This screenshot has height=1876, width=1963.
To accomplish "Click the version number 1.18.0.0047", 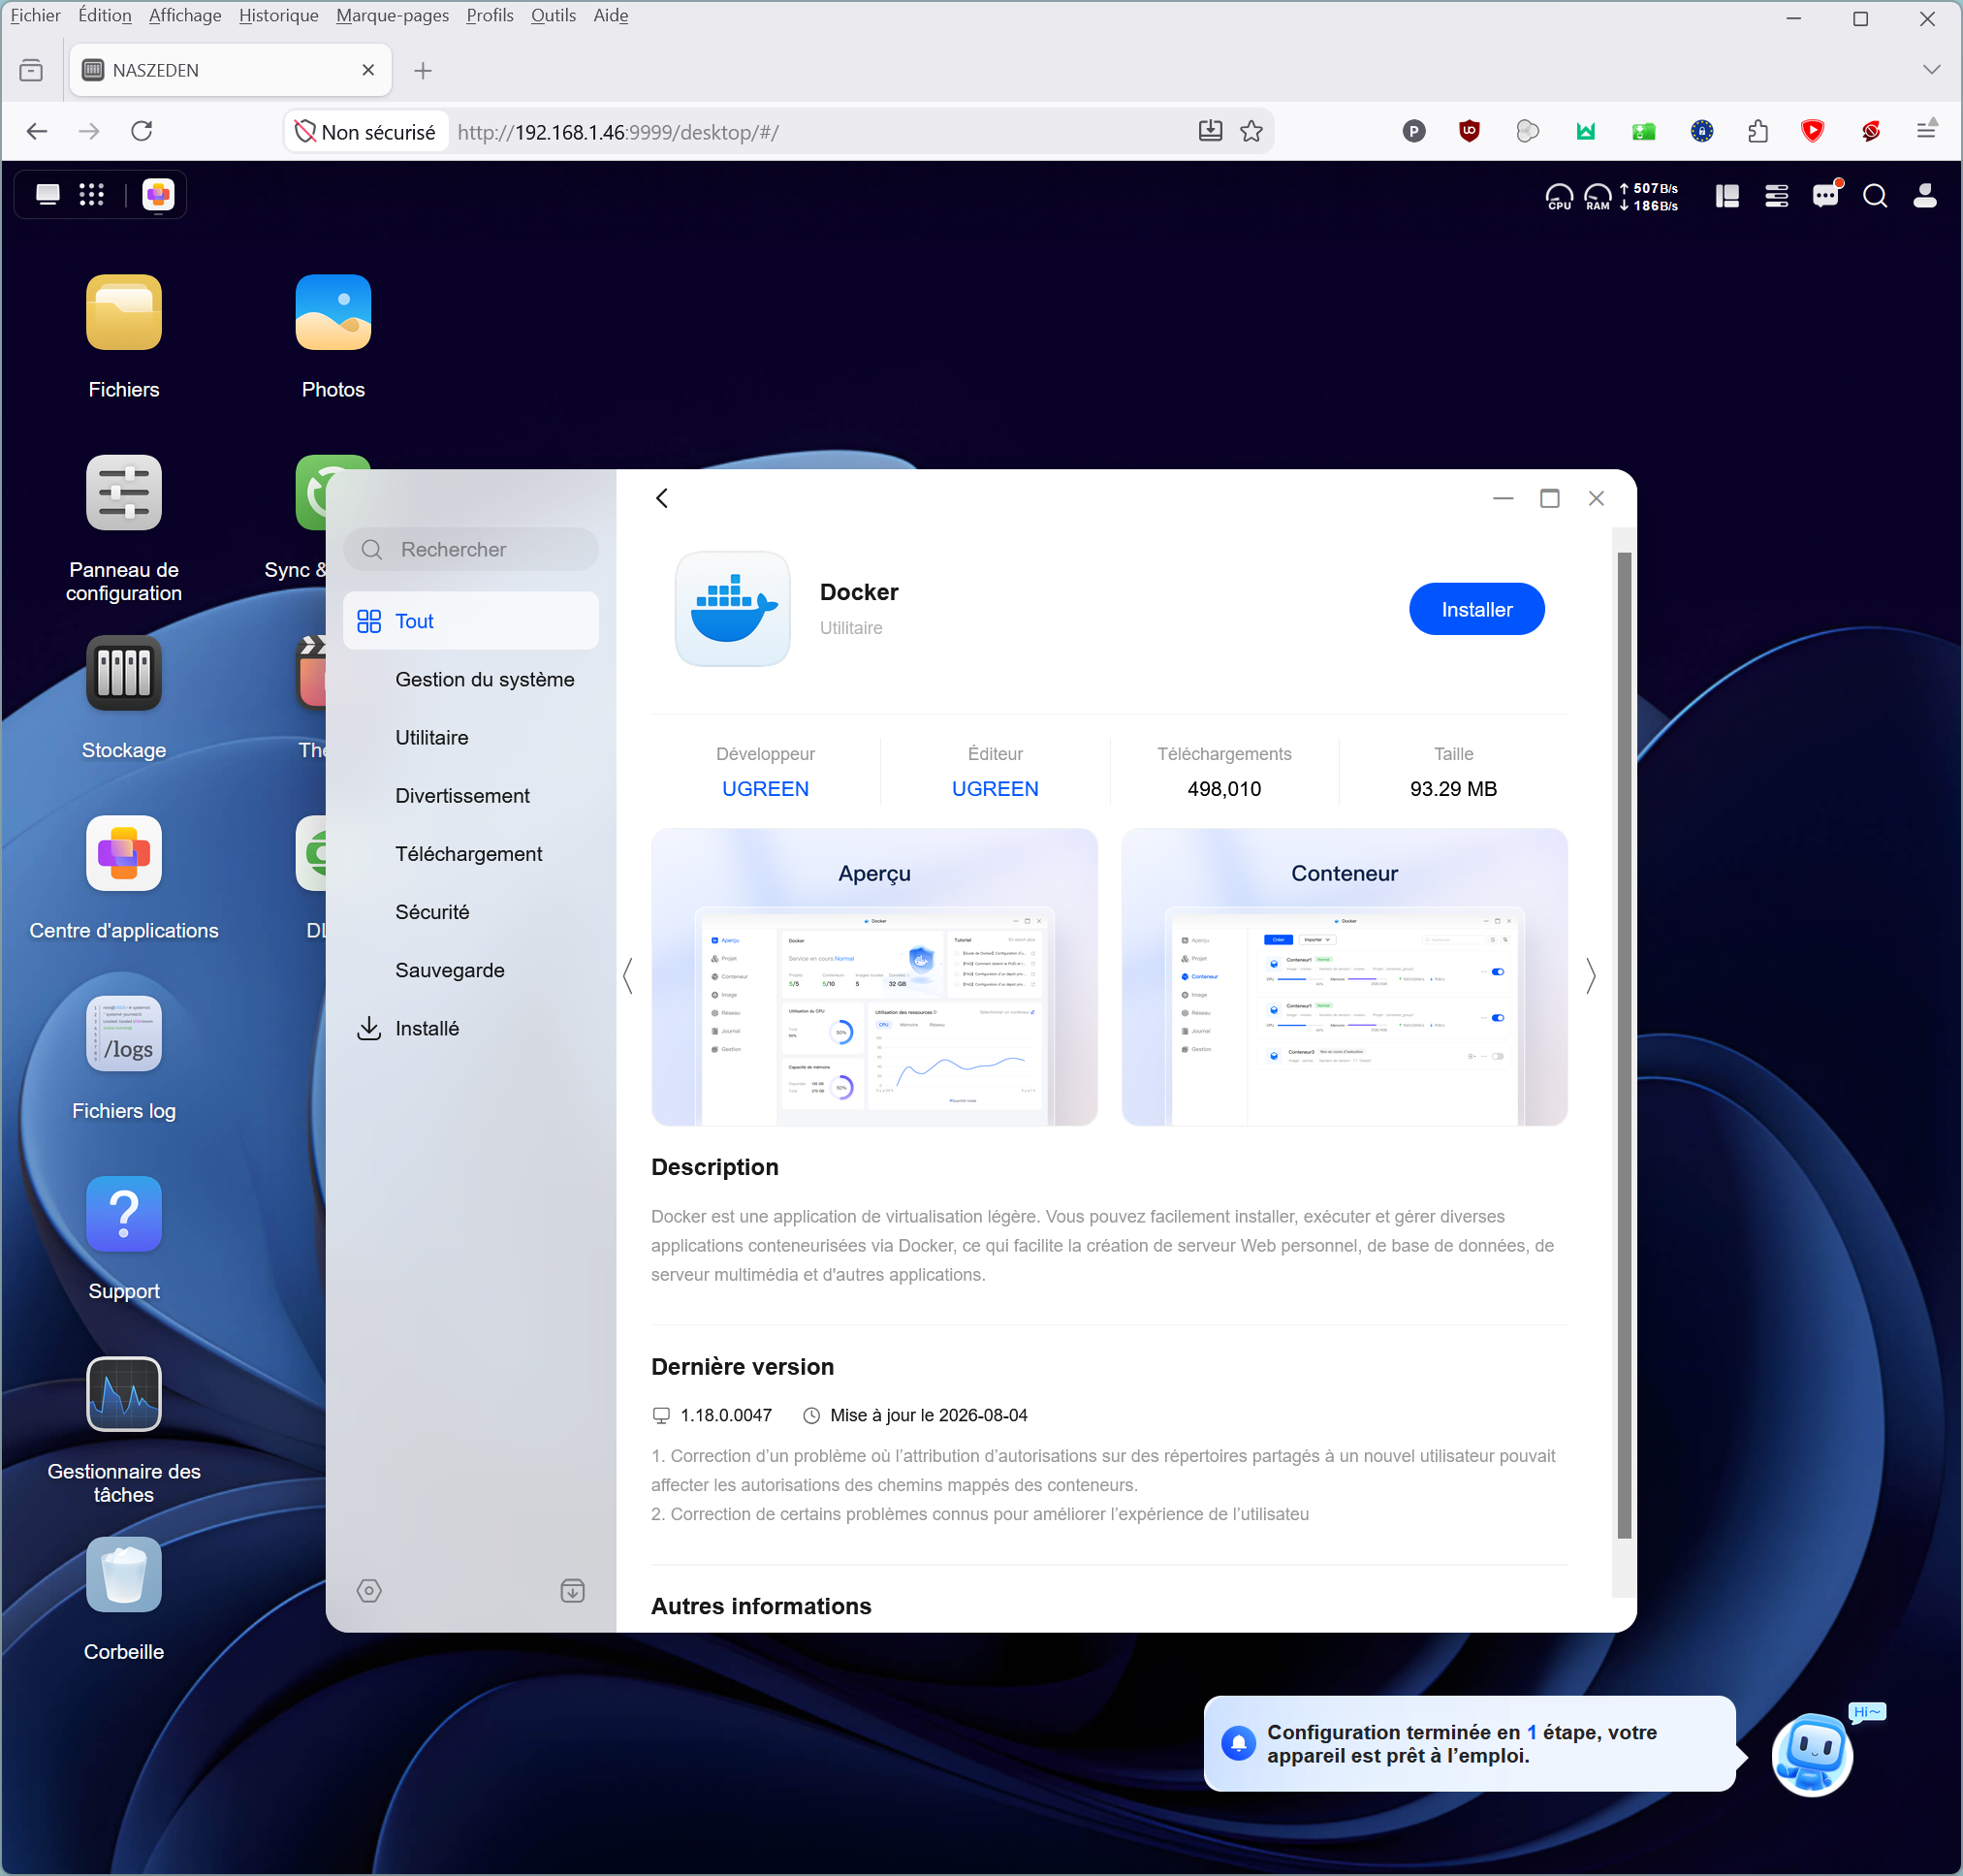I will (726, 1415).
